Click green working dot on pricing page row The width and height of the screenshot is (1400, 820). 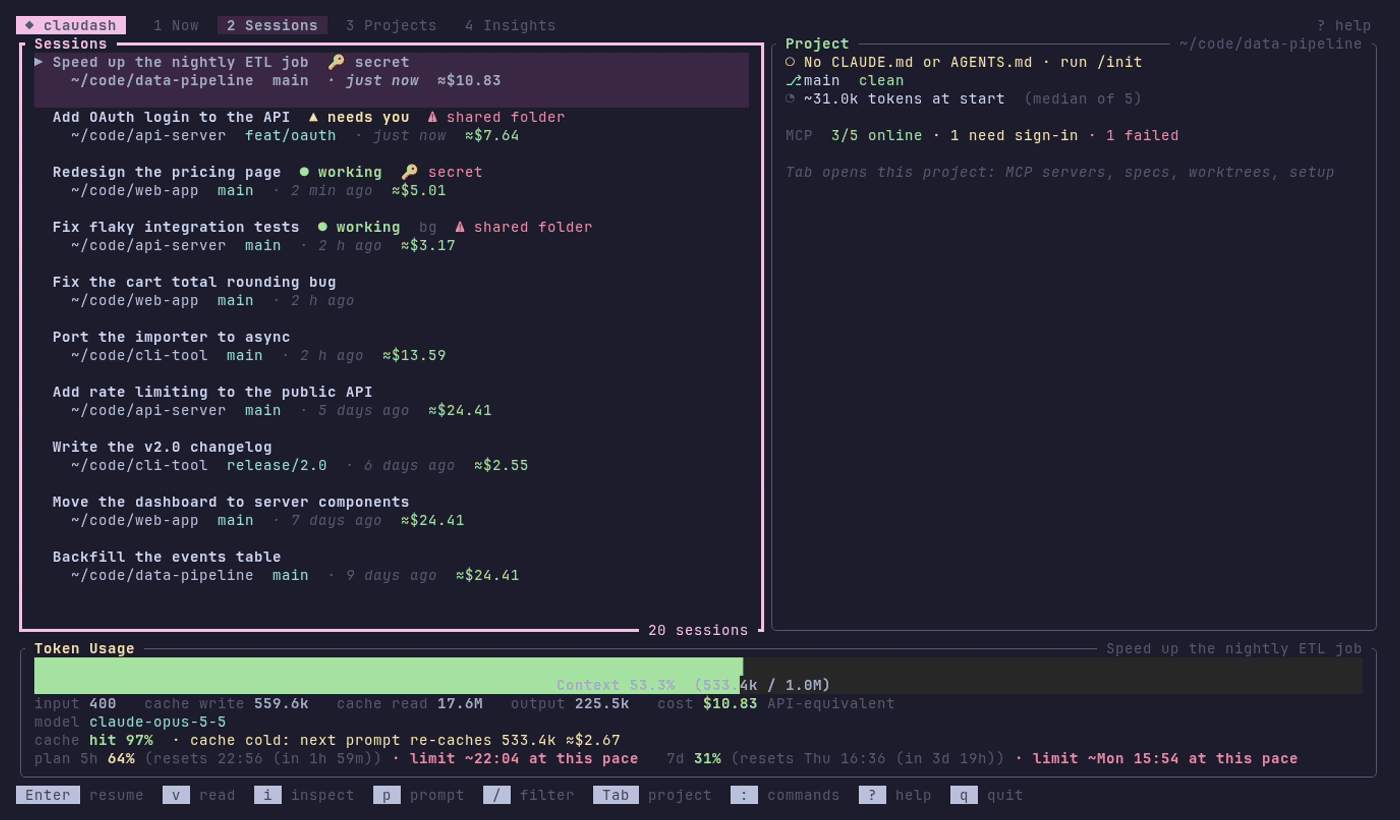tap(304, 172)
